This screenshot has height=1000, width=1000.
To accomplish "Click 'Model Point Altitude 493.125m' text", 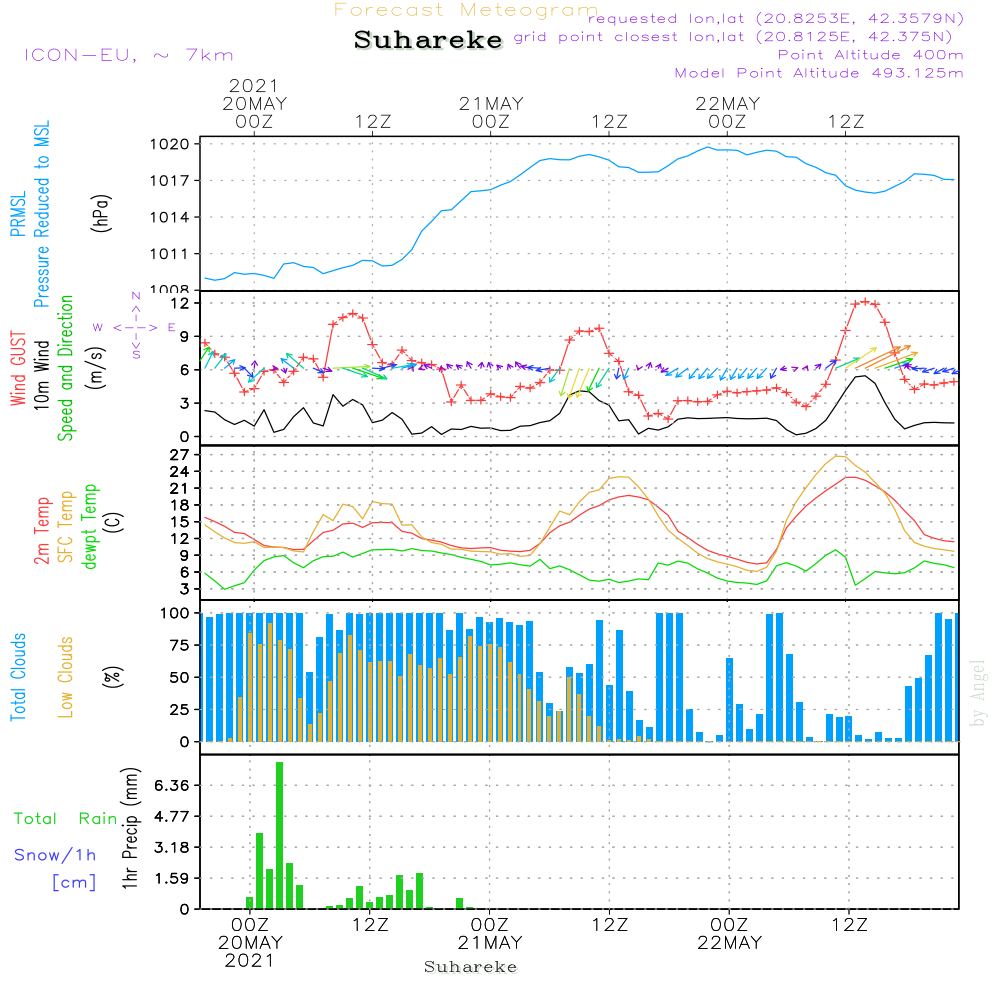I will click(819, 73).
